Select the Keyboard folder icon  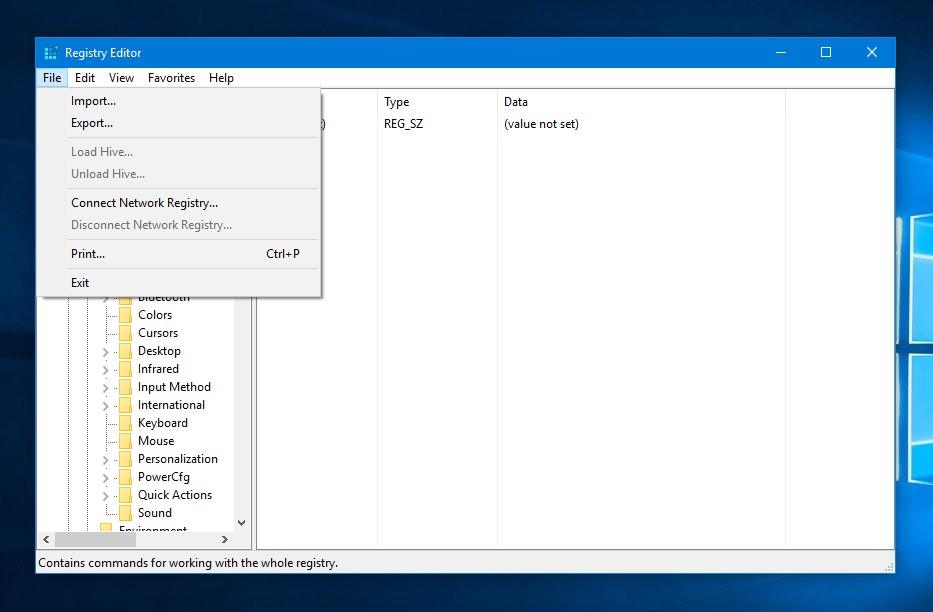coord(126,423)
